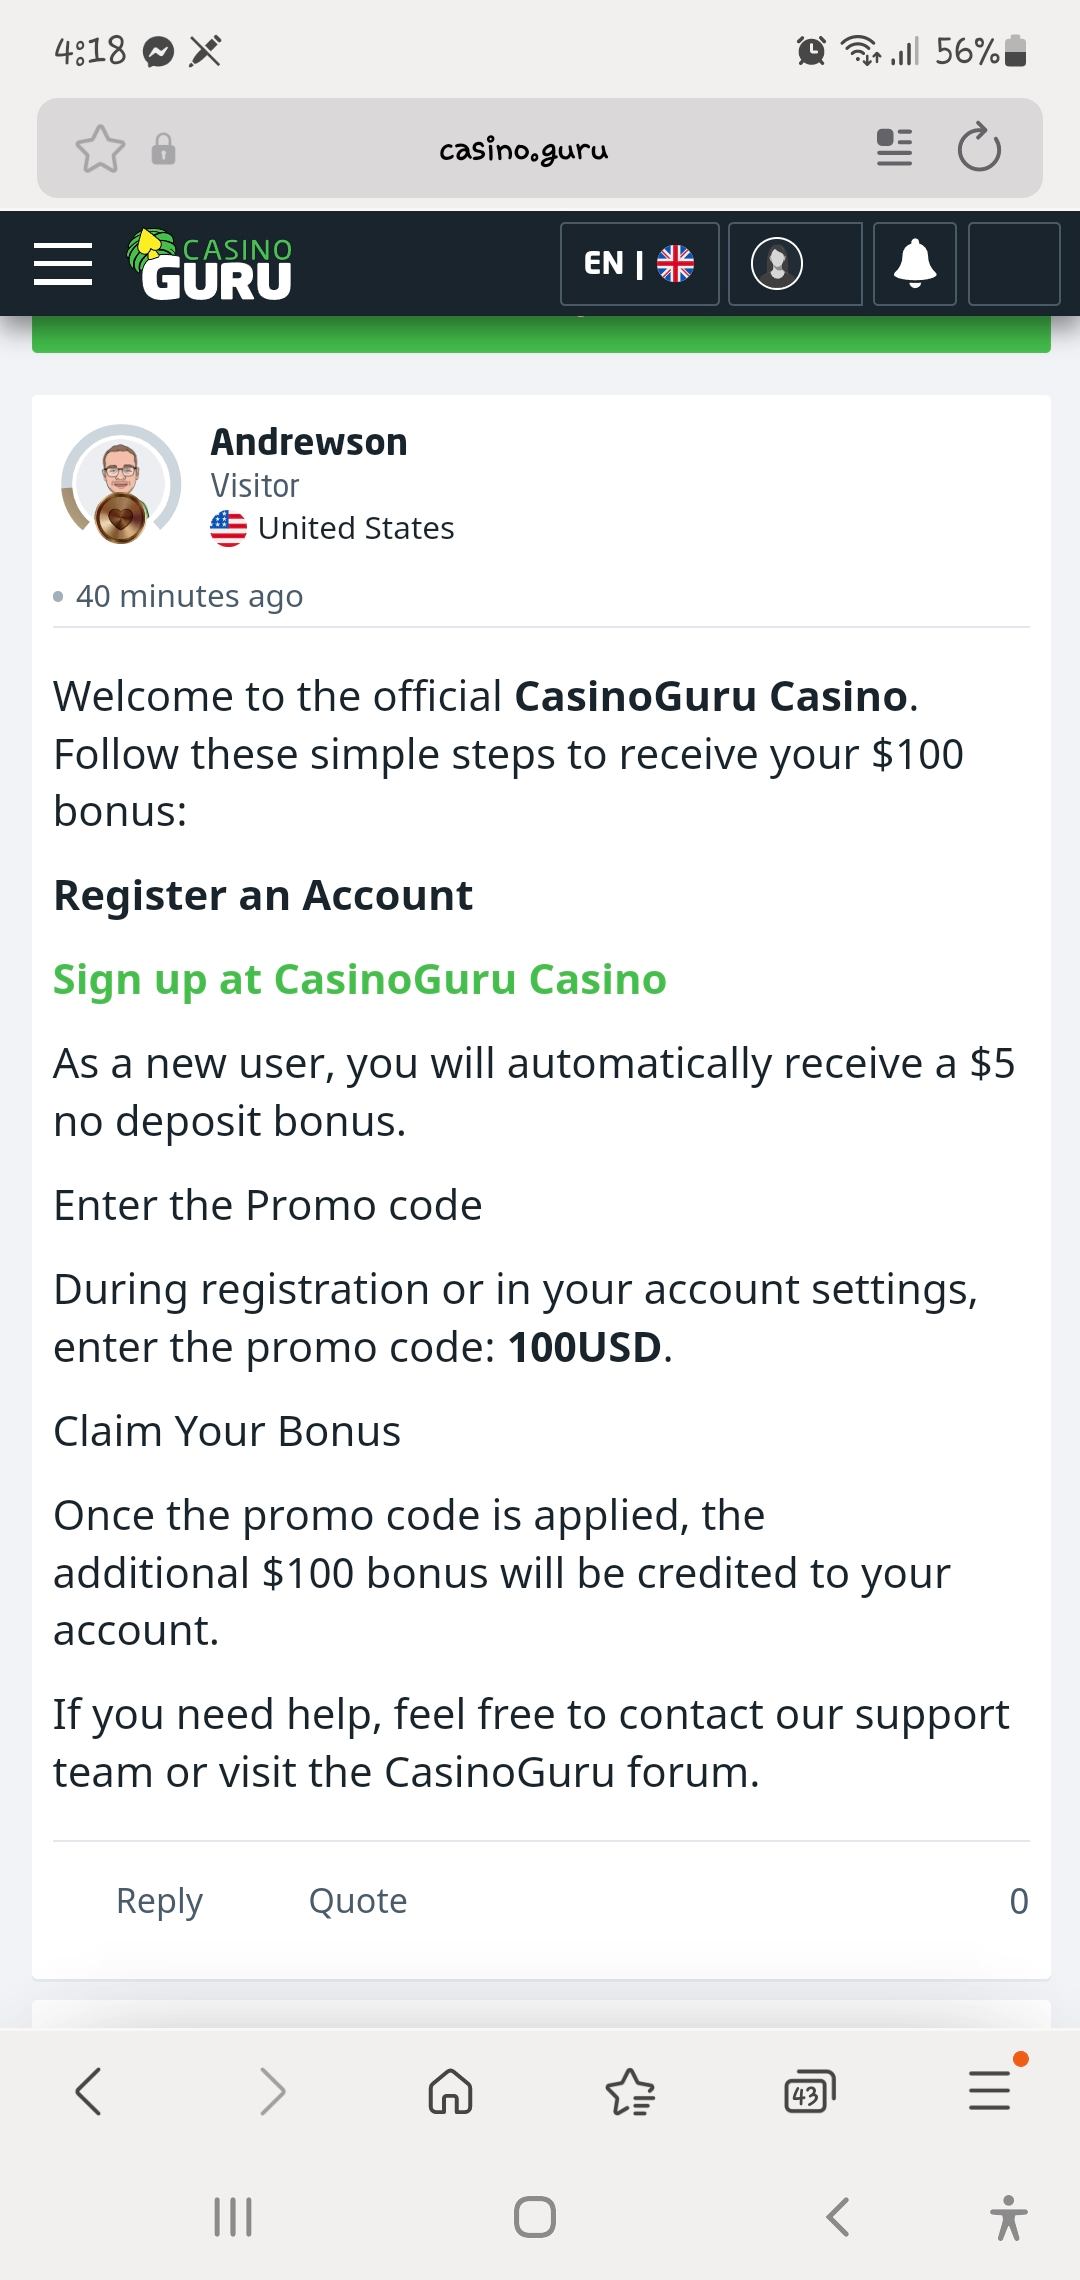Open the browser bookmarks list

(x=630, y=2091)
